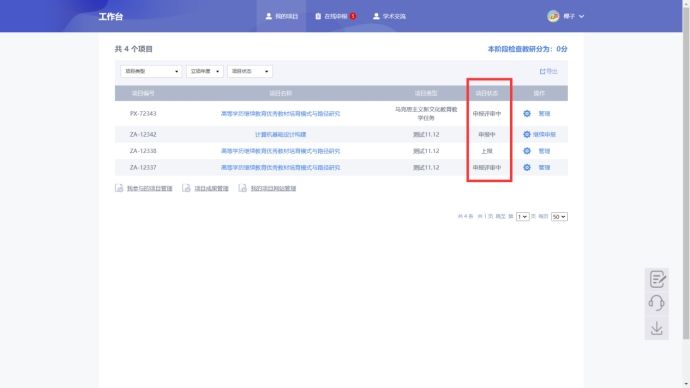Click the 项目编号 column header
This screenshot has width=690, height=388.
(143, 93)
